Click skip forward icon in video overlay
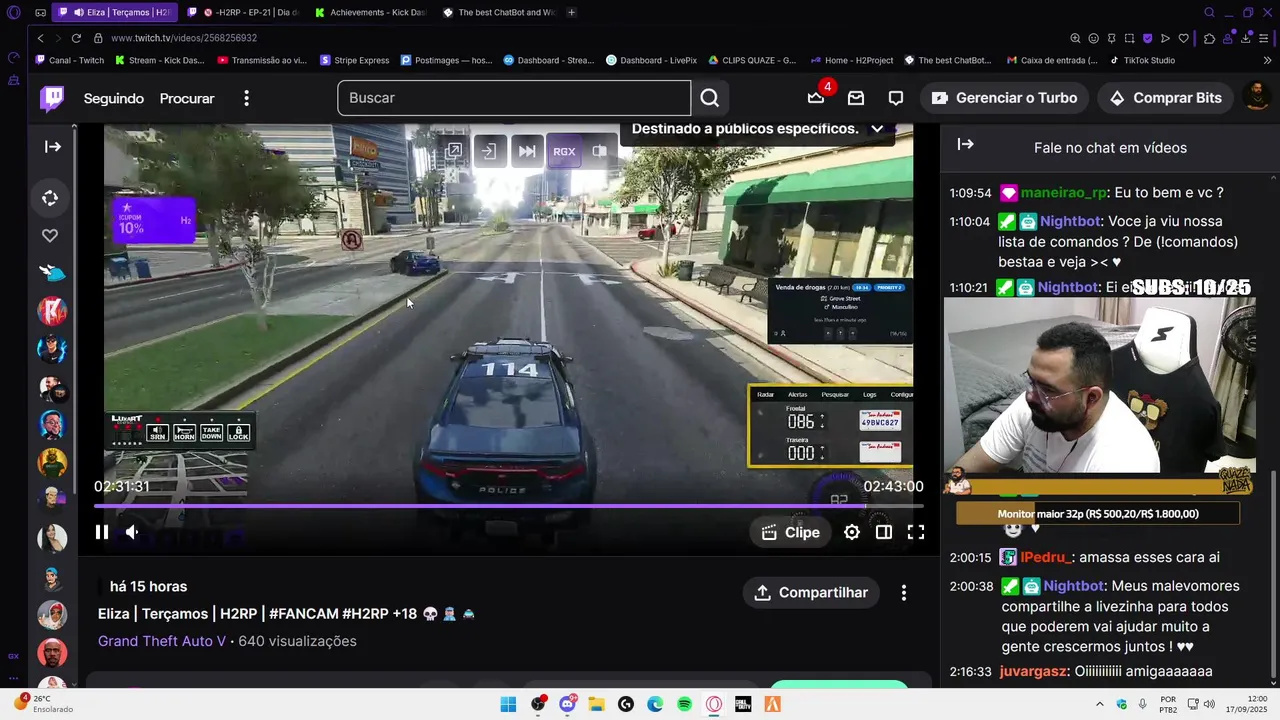The image size is (1280, 720). (x=527, y=152)
